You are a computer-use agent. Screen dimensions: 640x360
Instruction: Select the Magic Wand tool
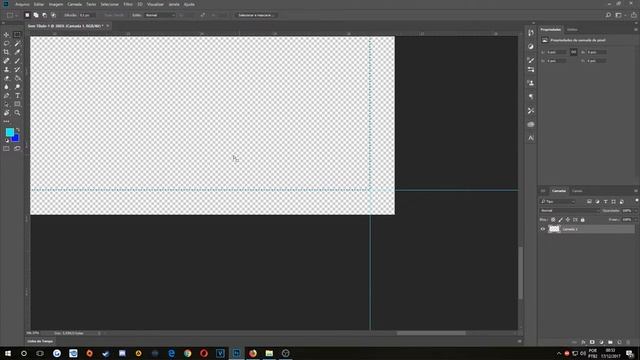[17, 43]
